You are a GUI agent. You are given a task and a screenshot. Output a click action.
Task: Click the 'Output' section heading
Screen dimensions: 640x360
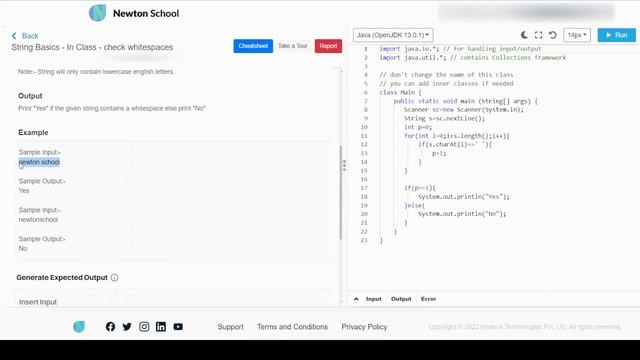click(x=30, y=96)
